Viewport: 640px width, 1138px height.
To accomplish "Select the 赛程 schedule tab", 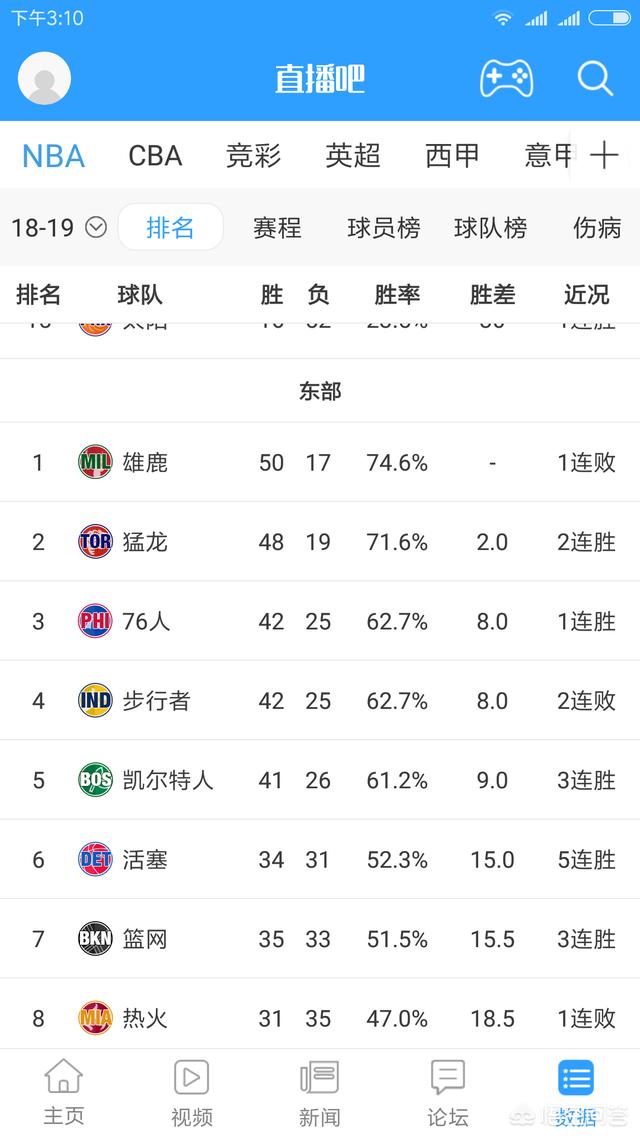I will point(277,228).
